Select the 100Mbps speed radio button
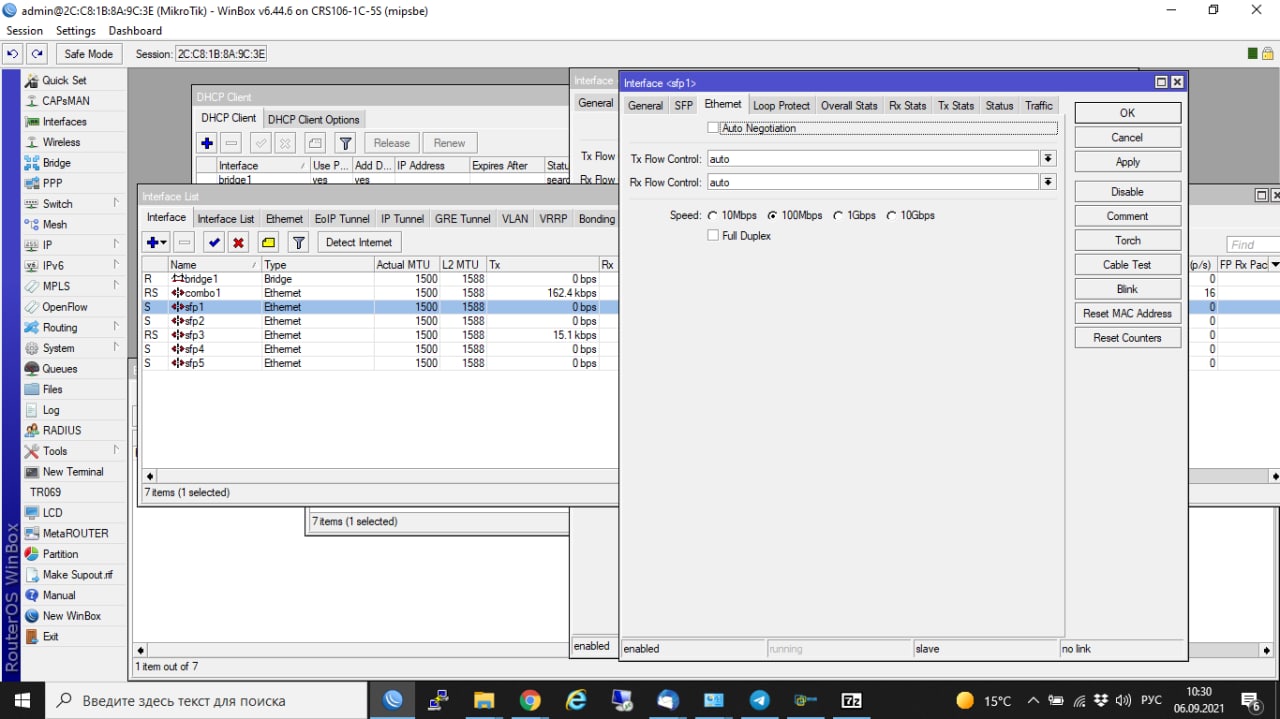Screen dimensions: 1280x719 click(772, 216)
